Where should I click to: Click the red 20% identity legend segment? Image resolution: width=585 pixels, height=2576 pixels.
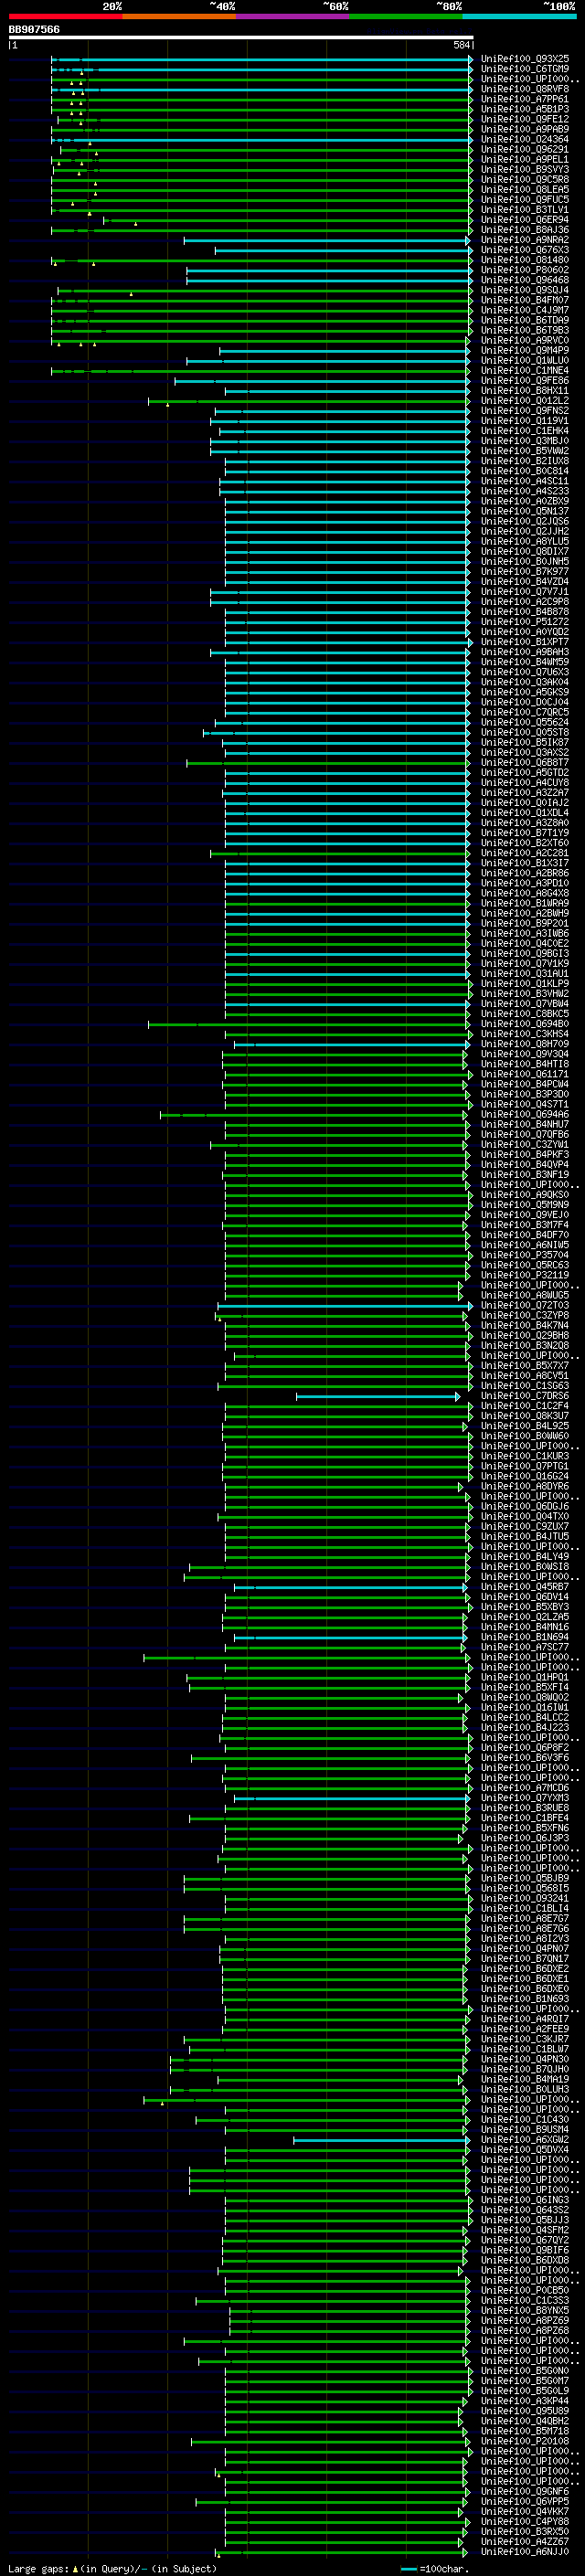pyautogui.click(x=65, y=16)
